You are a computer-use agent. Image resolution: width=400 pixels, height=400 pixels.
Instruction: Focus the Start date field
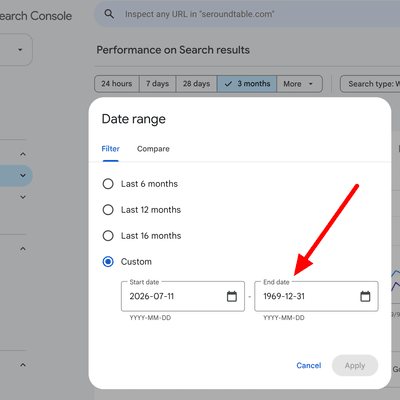coord(183,296)
